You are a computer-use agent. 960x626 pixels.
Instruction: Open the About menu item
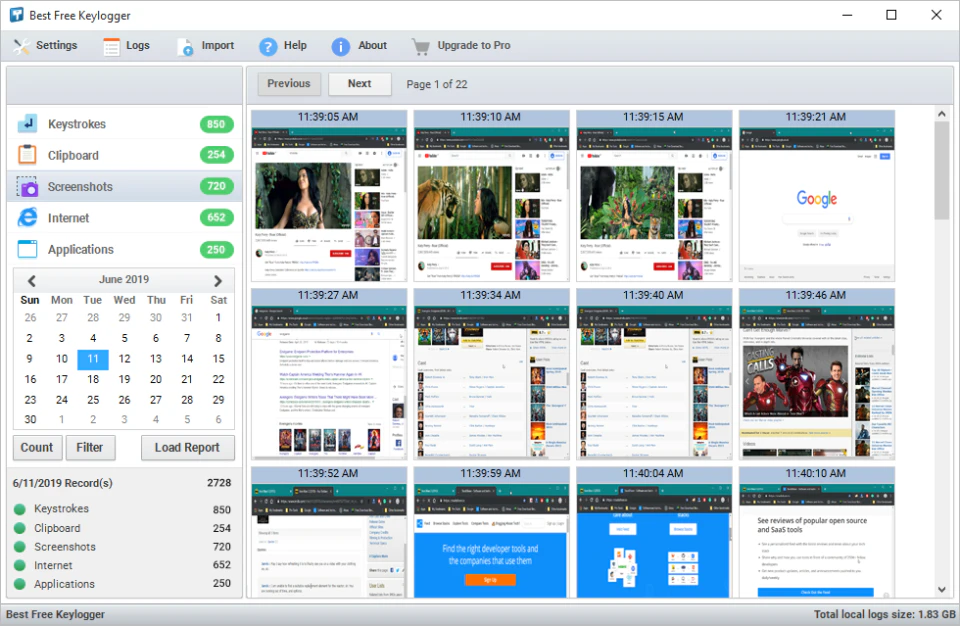point(340,44)
